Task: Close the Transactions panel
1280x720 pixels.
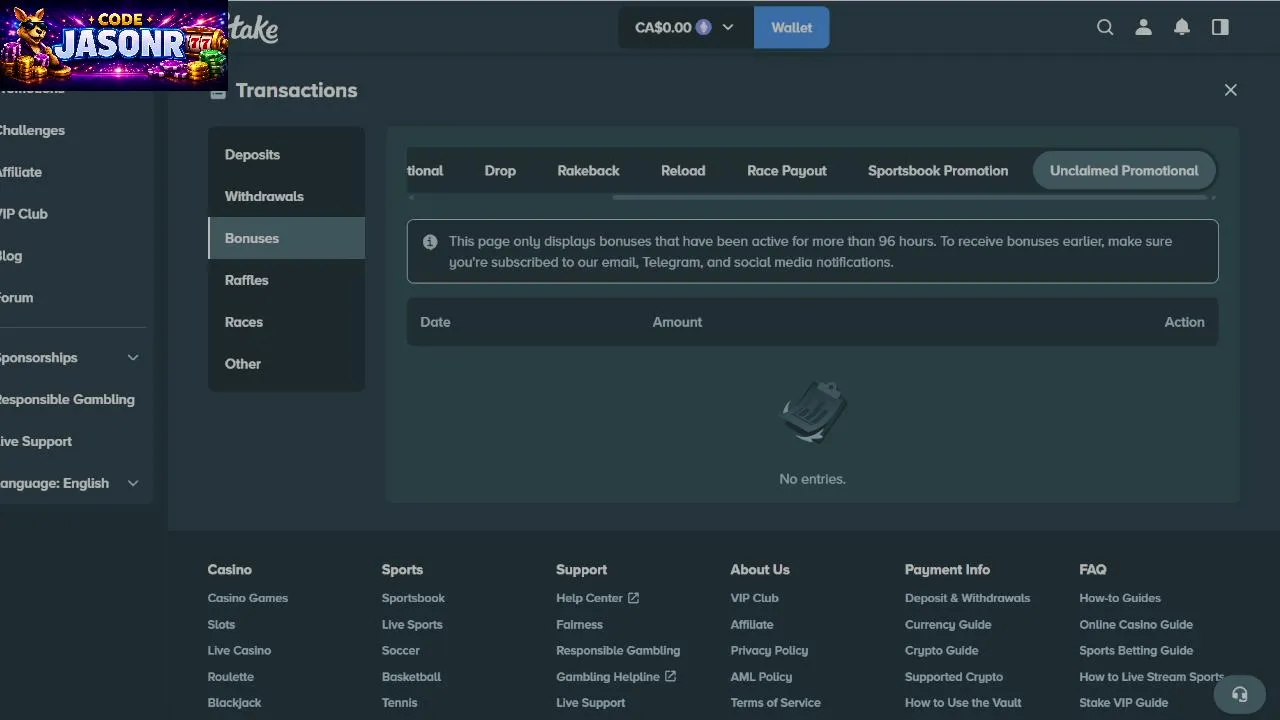Action: pyautogui.click(x=1231, y=90)
